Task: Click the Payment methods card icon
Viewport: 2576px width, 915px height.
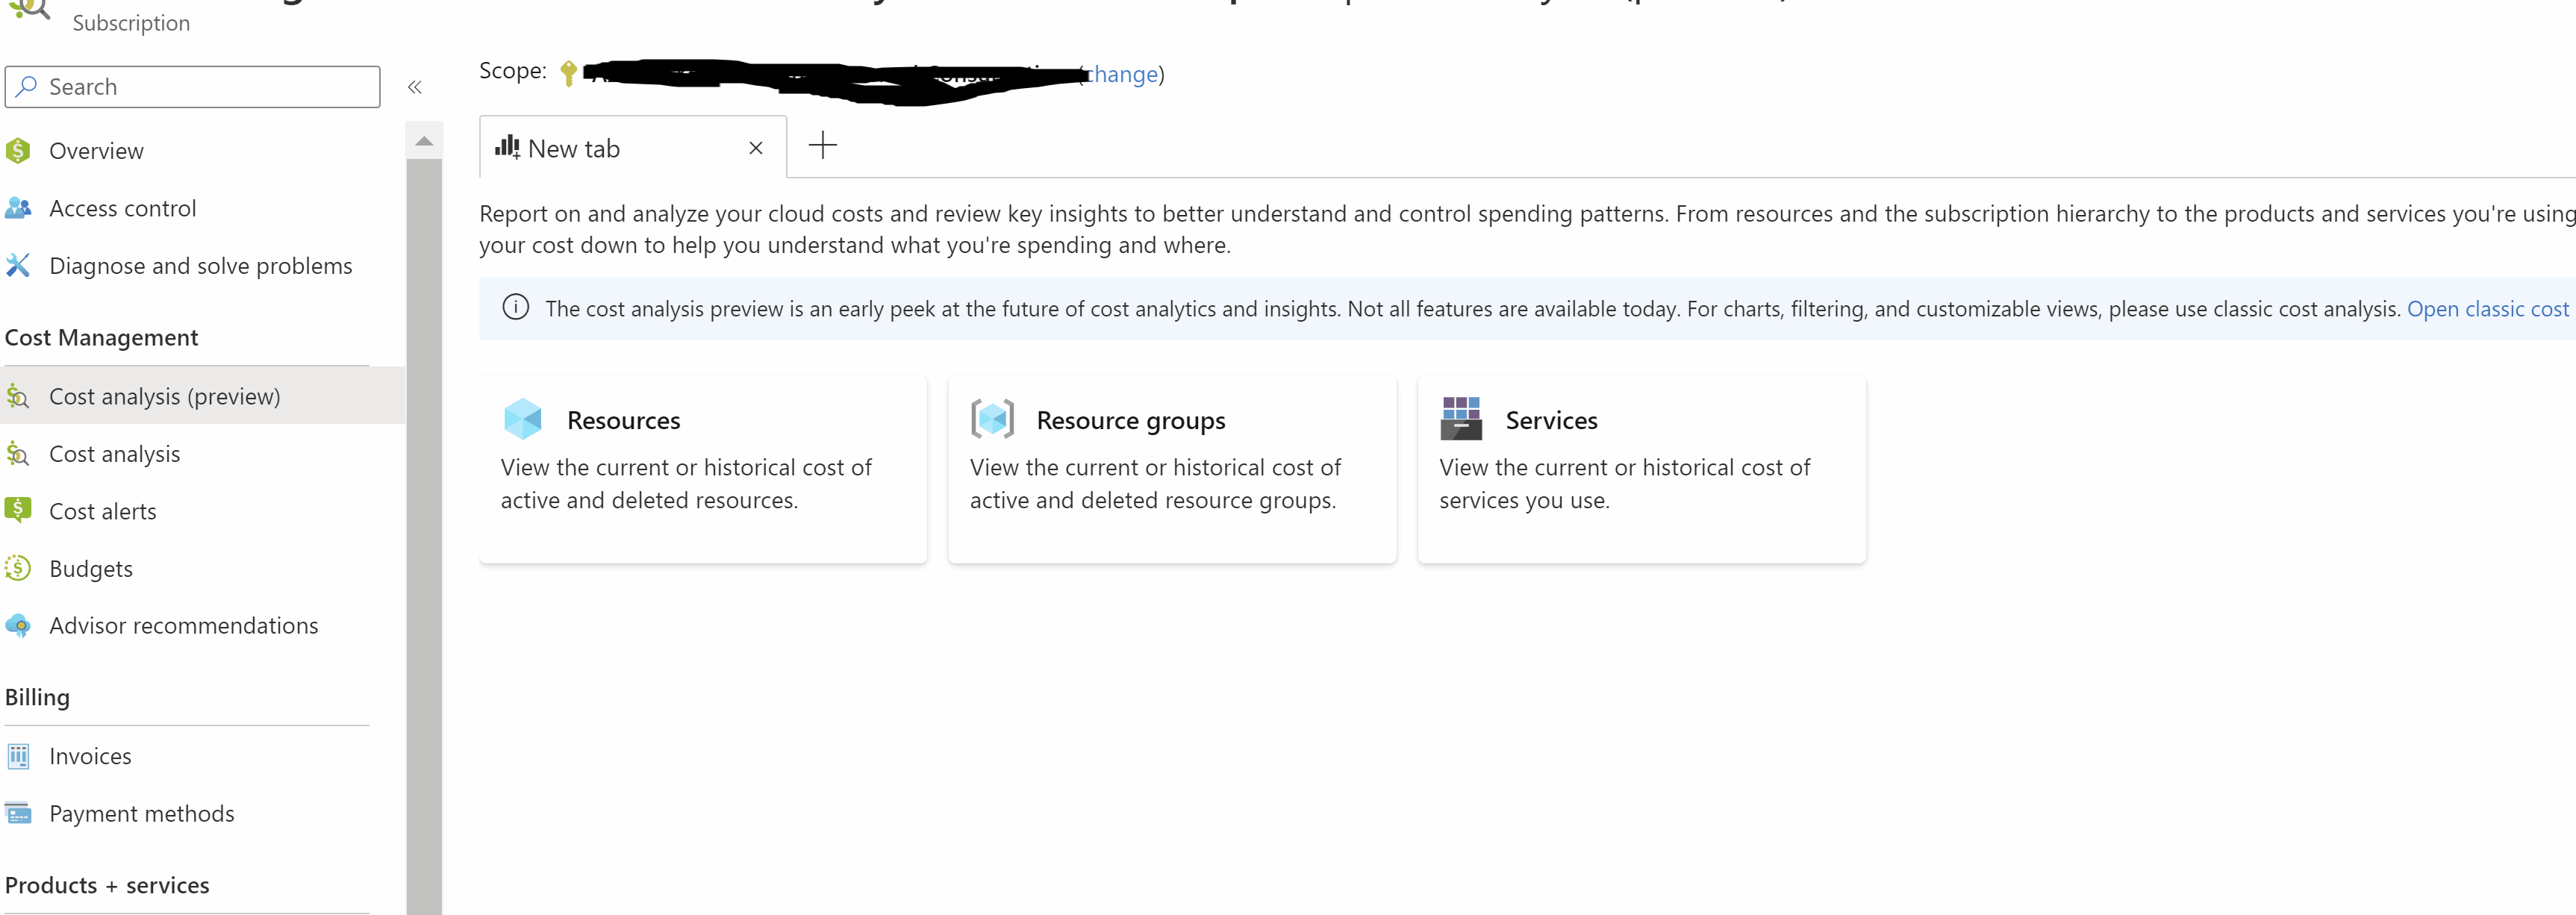Action: coord(18,814)
